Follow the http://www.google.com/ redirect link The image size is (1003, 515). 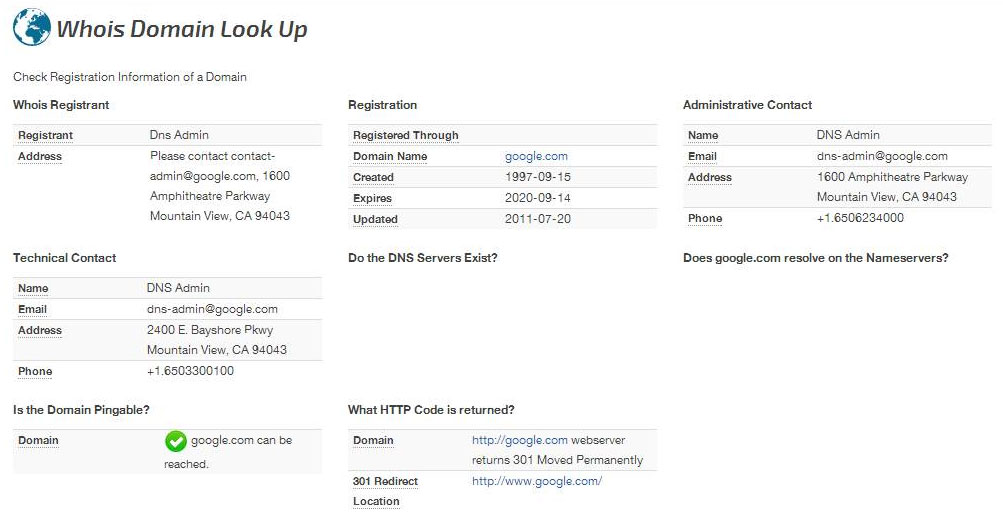[537, 481]
